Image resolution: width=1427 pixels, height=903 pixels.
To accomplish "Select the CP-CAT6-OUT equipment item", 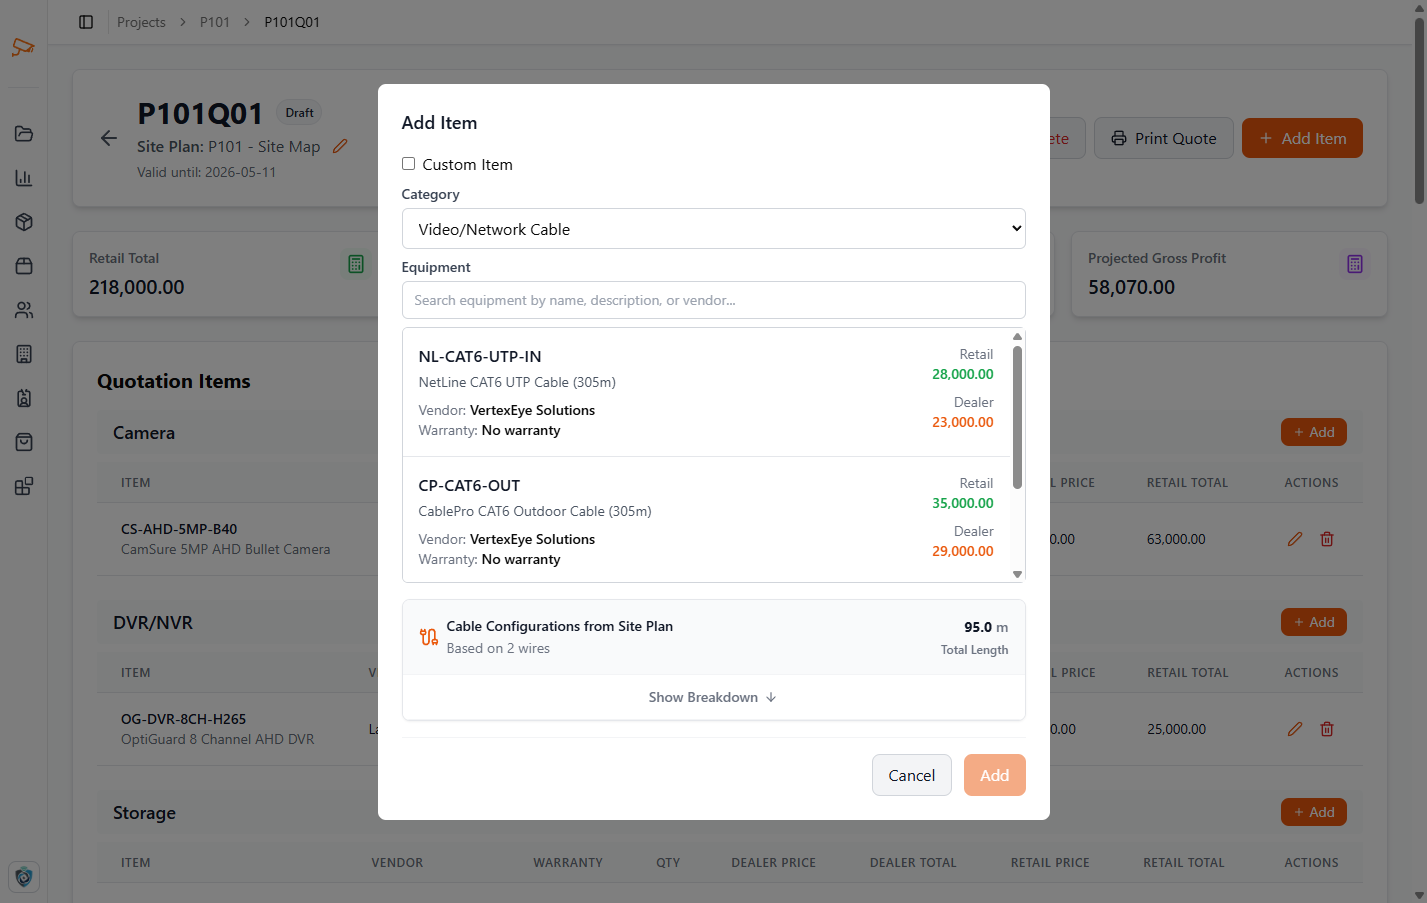I will tap(706, 520).
